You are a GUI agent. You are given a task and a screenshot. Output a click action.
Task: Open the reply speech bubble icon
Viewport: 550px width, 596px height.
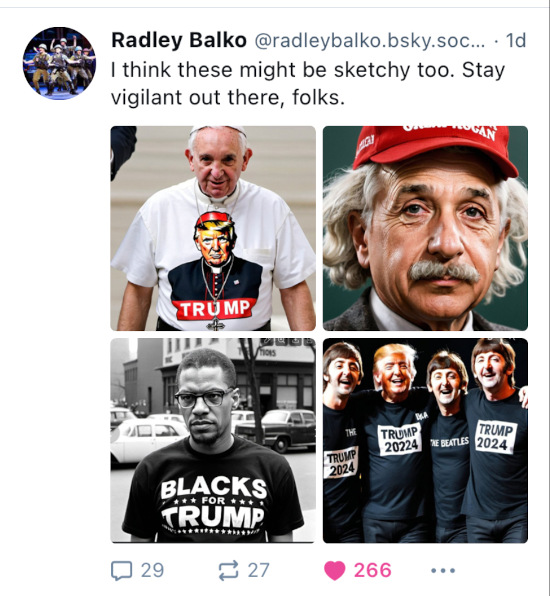[x=122, y=570]
